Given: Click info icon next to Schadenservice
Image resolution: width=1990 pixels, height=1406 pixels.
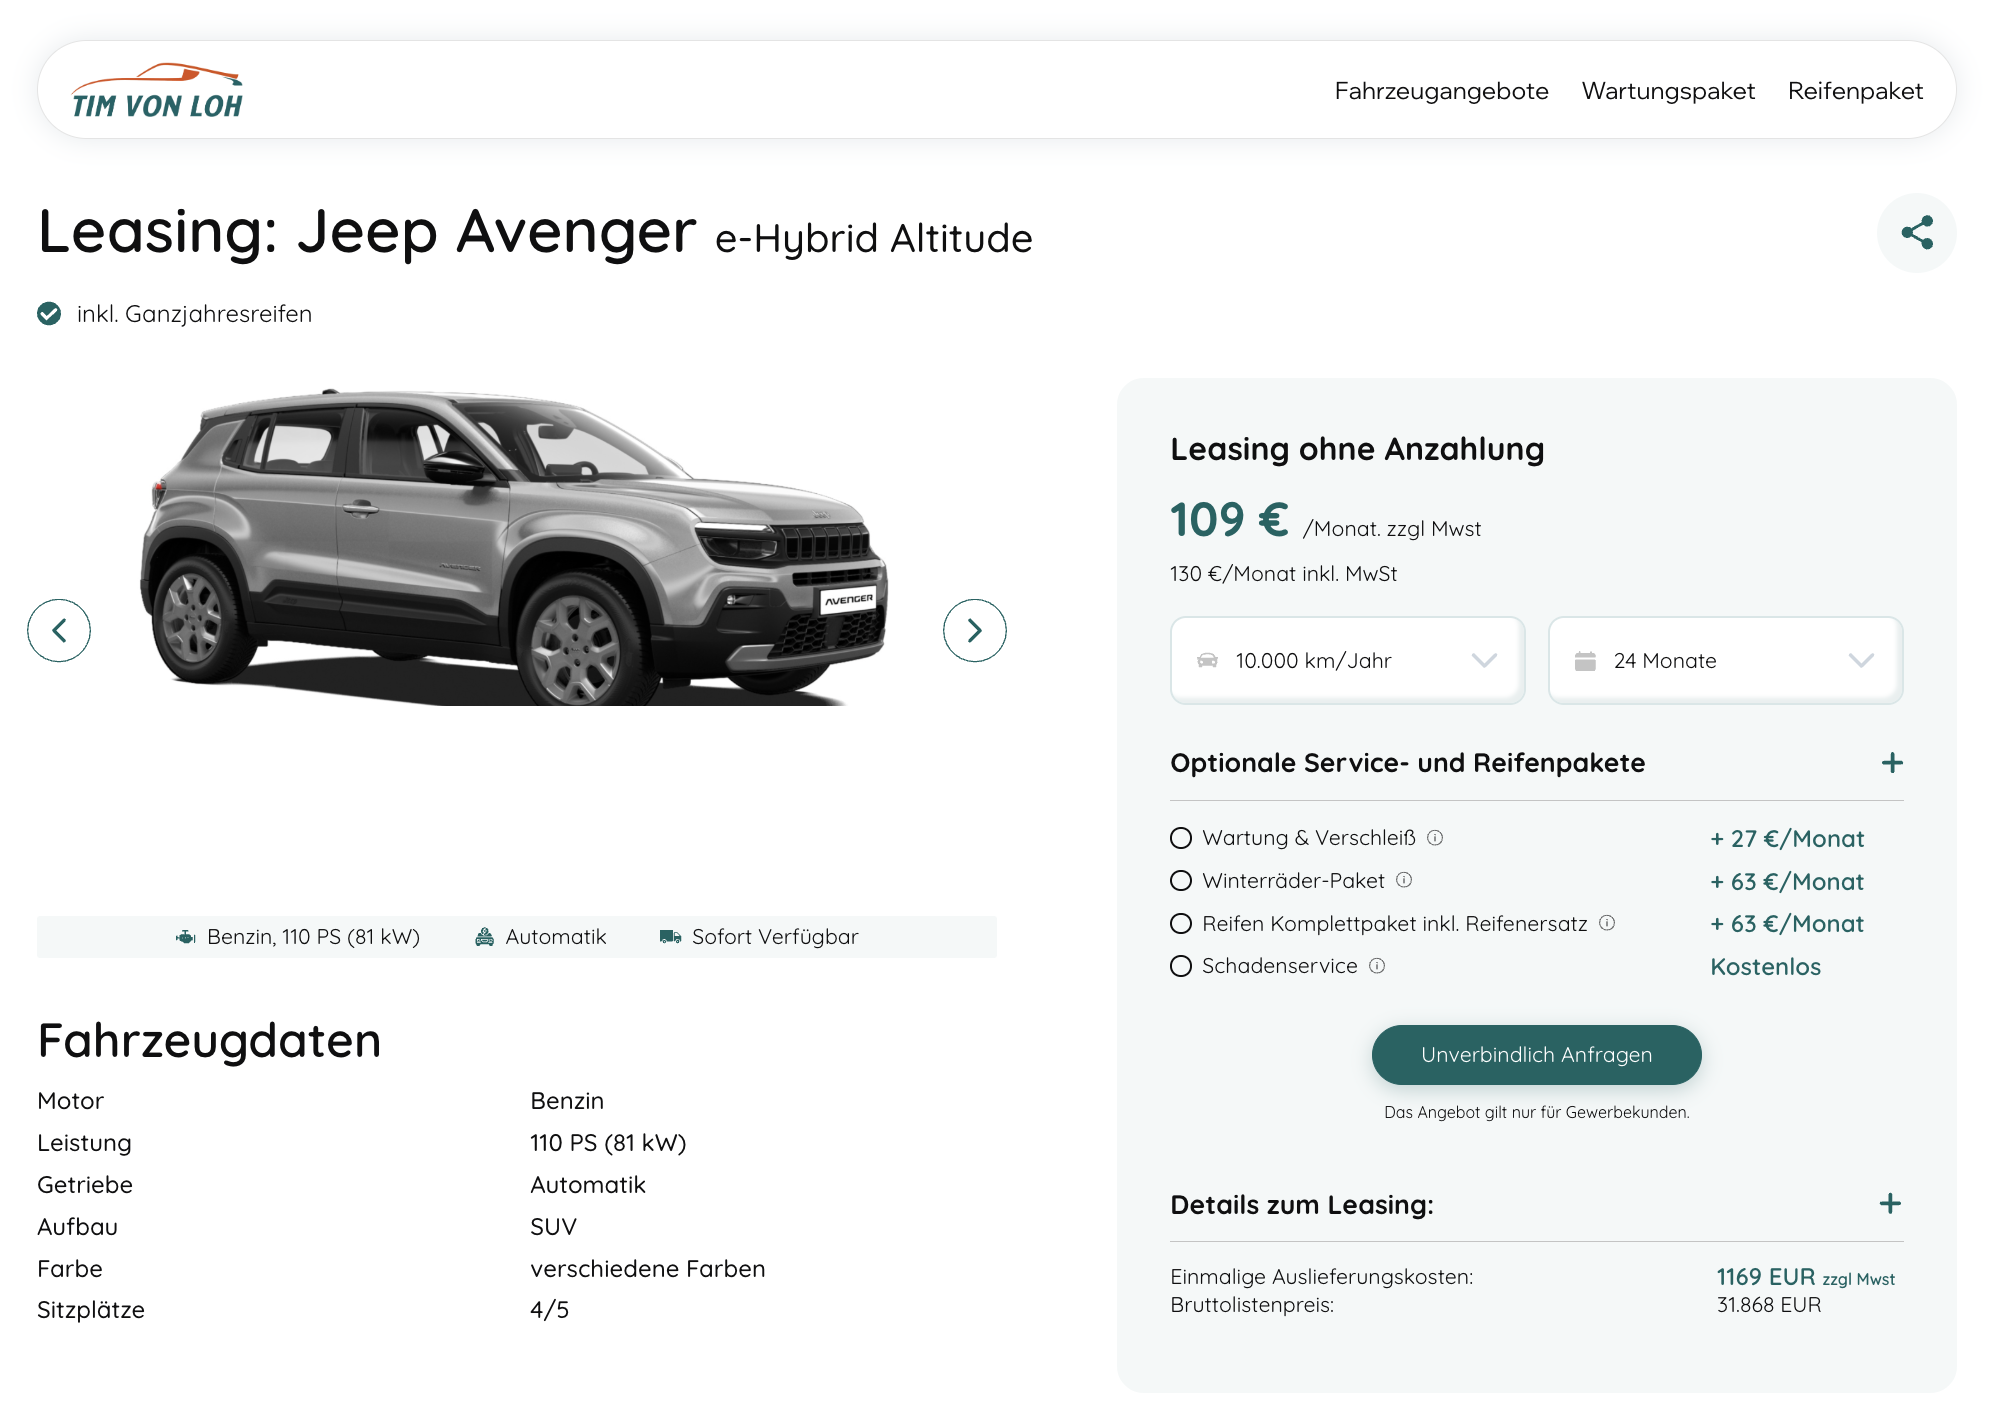Looking at the screenshot, I should 1377,966.
